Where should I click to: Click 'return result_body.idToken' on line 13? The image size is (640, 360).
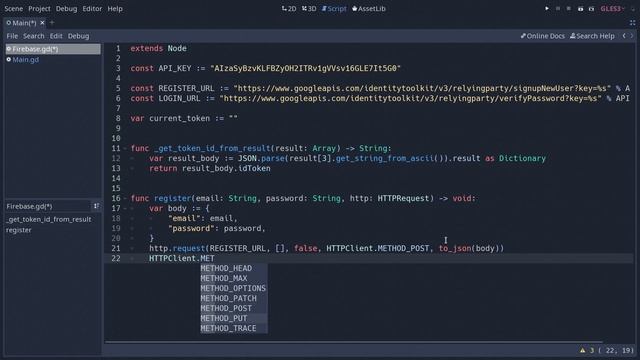click(x=210, y=169)
